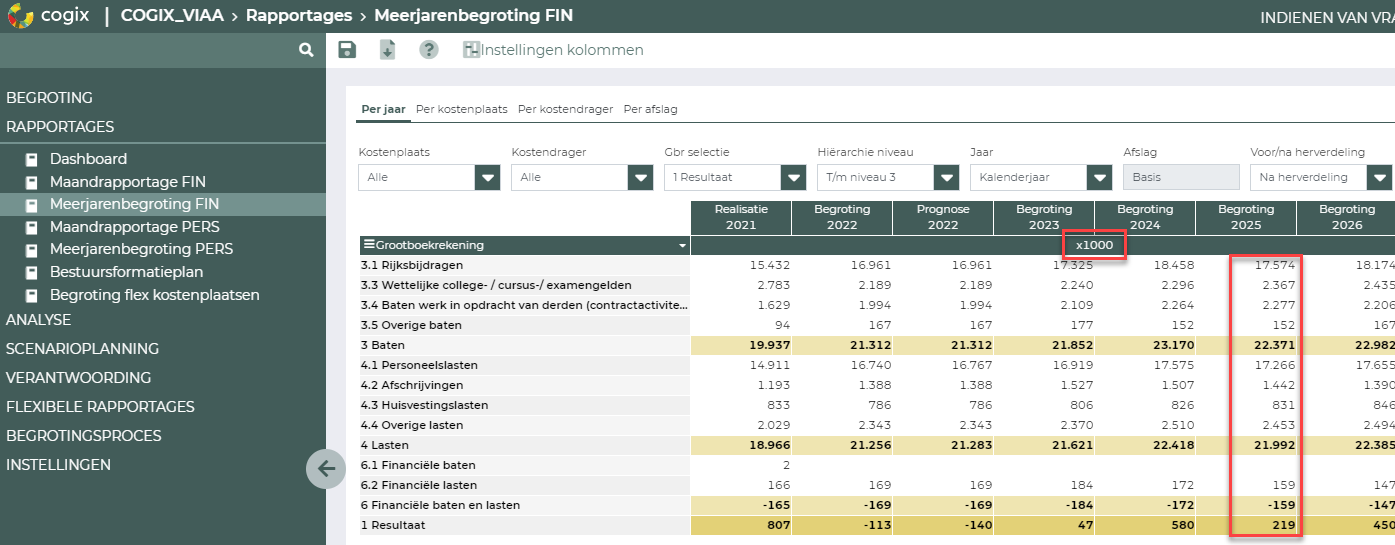This screenshot has width=1395, height=545.
Task: Open the Kostendrager dropdown
Action: click(x=640, y=177)
